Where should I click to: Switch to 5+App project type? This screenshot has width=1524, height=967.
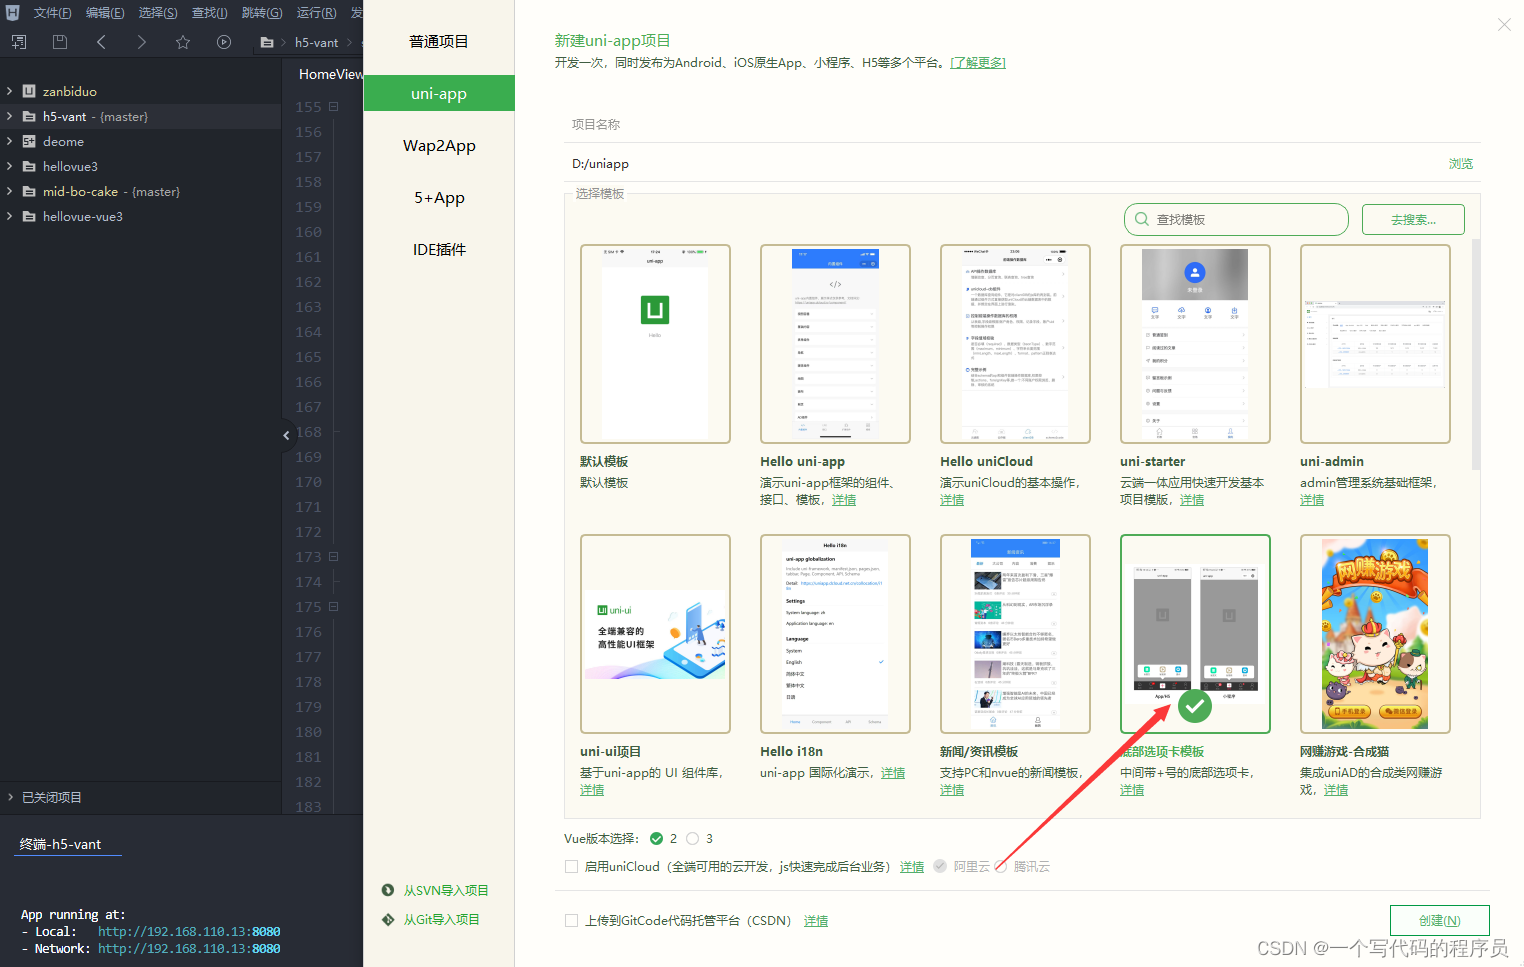[x=439, y=197]
